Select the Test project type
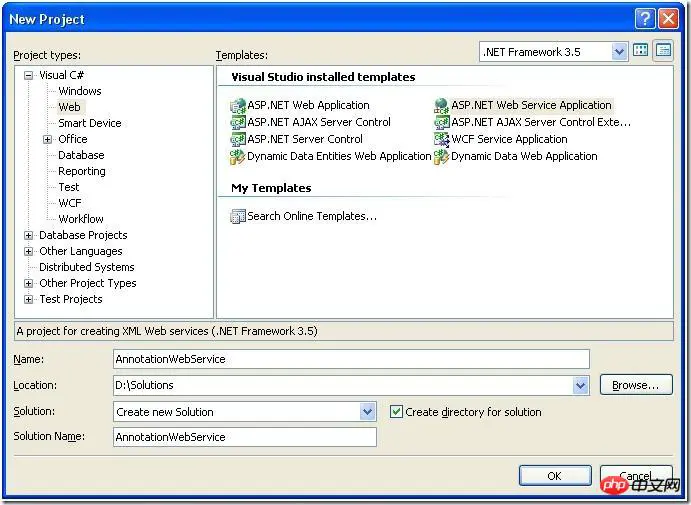 coord(69,187)
